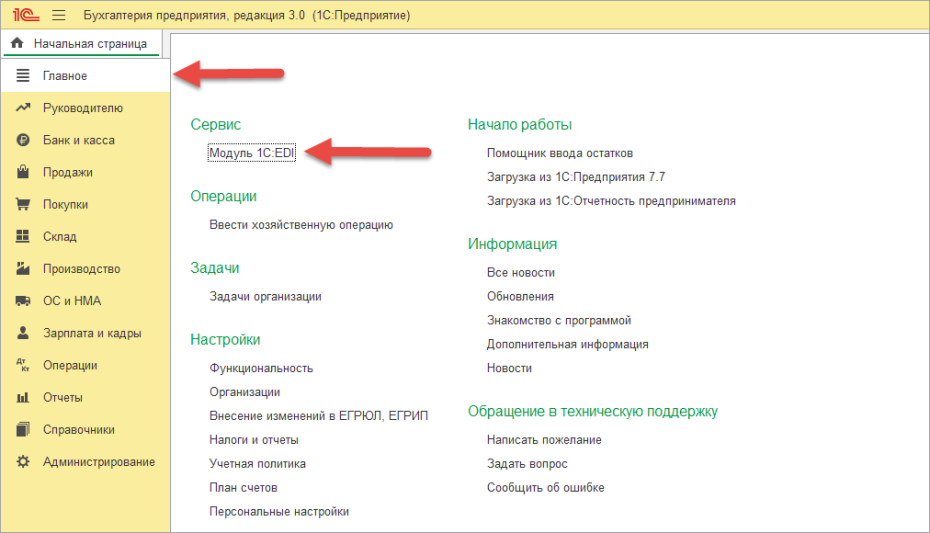Open Загрузка из 1С:Предприятия 7.7

[576, 177]
